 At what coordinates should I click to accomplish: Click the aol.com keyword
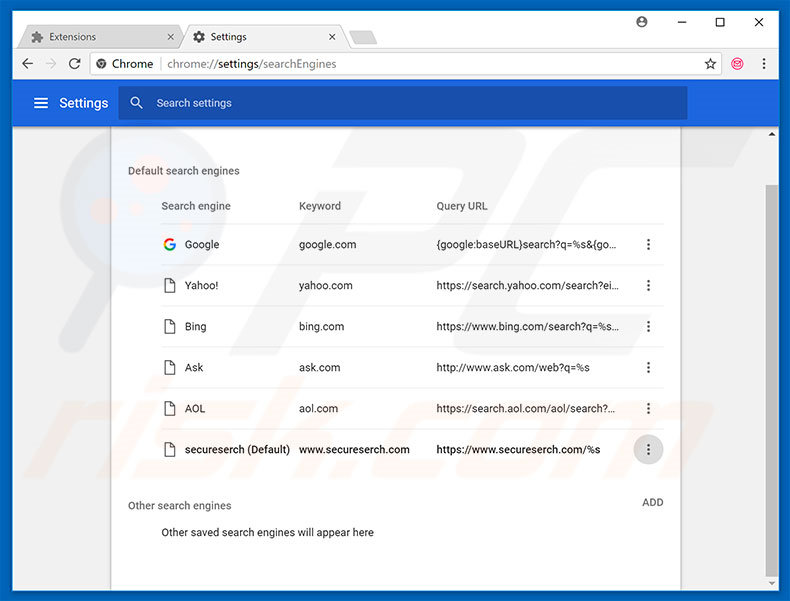[x=318, y=409]
